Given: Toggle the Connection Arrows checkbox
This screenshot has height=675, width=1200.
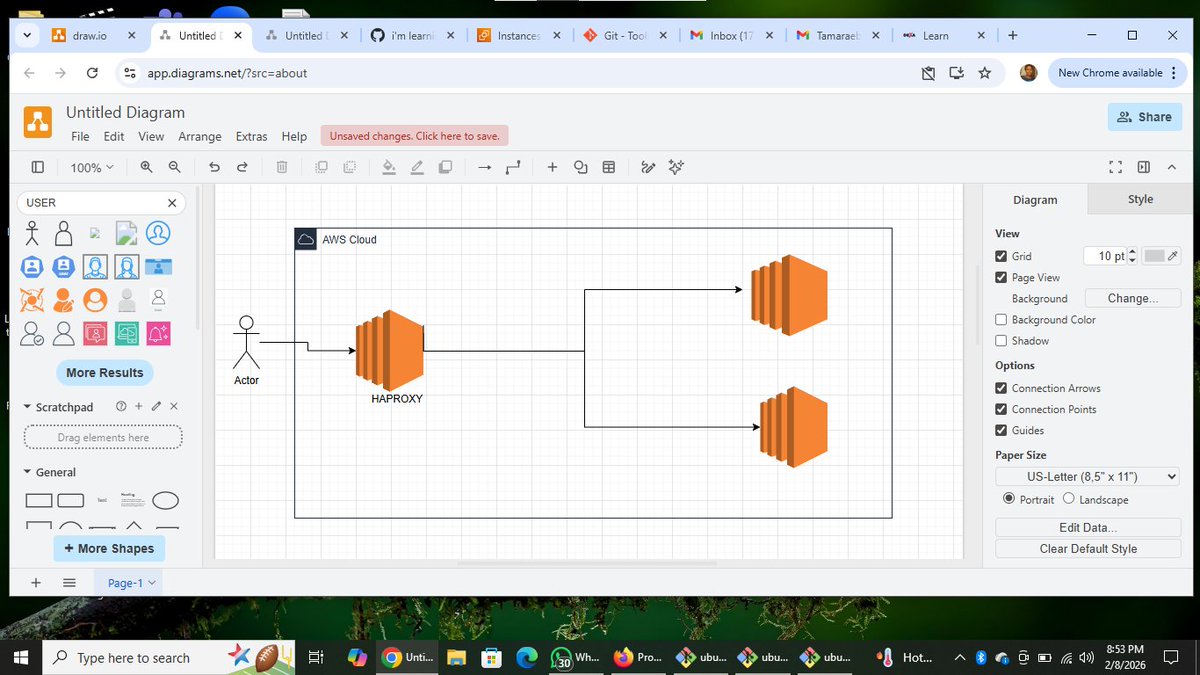Looking at the screenshot, I should click(x=1001, y=389).
